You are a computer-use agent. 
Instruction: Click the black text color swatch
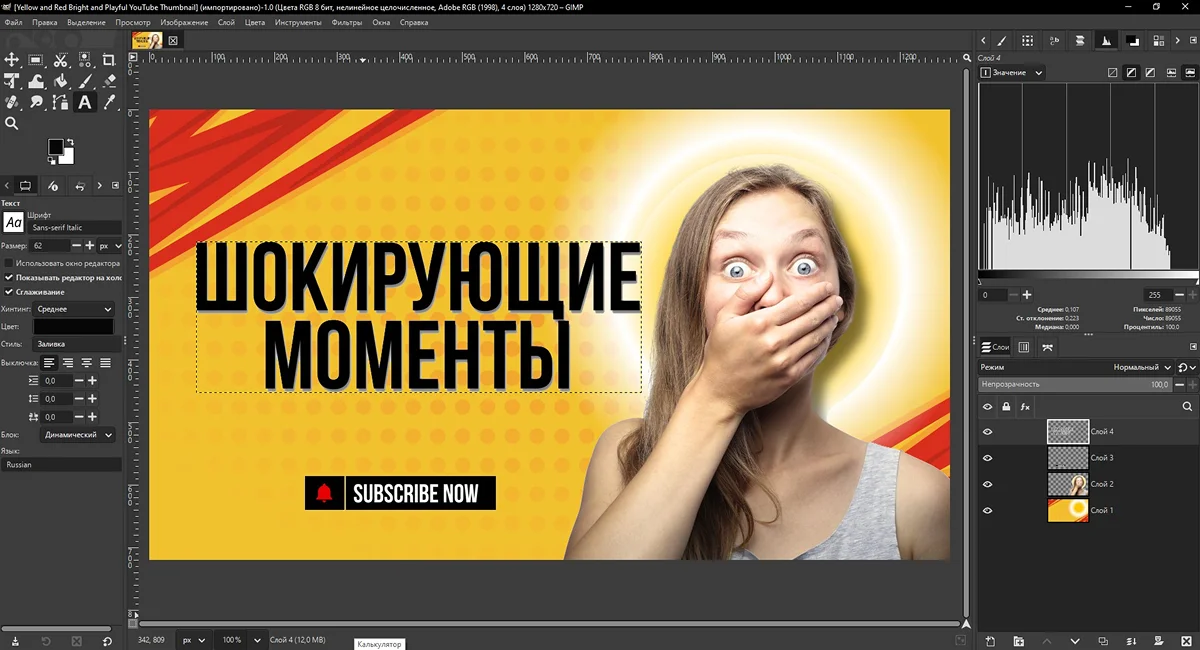click(x=74, y=327)
